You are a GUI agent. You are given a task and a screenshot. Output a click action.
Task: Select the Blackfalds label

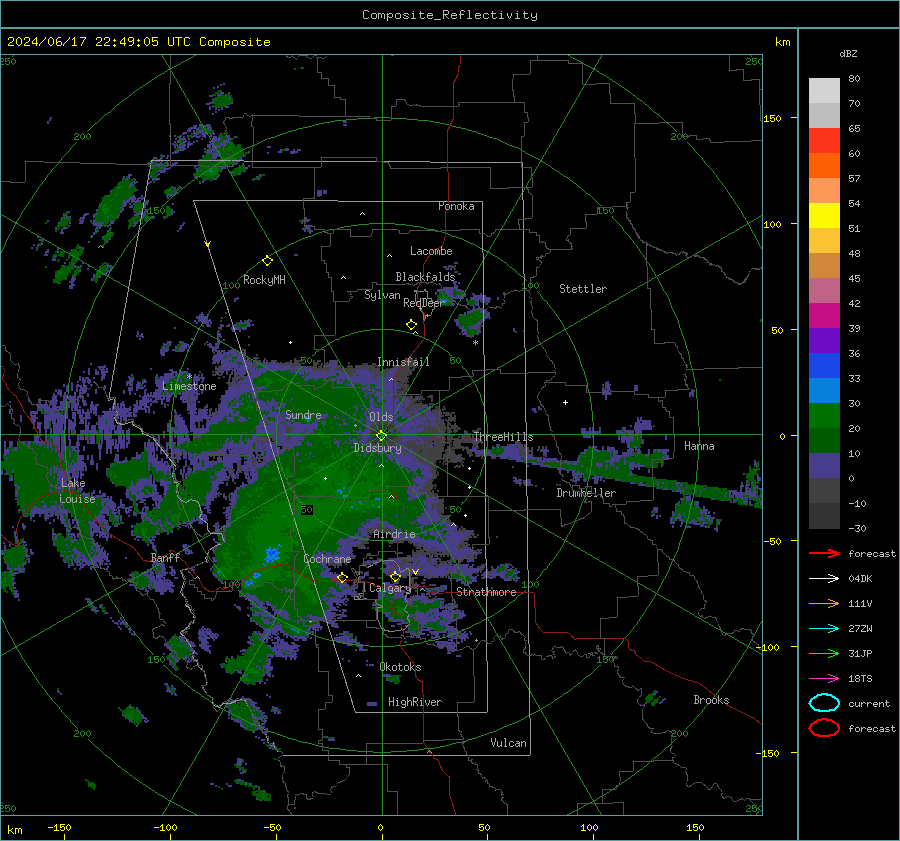[x=425, y=277]
